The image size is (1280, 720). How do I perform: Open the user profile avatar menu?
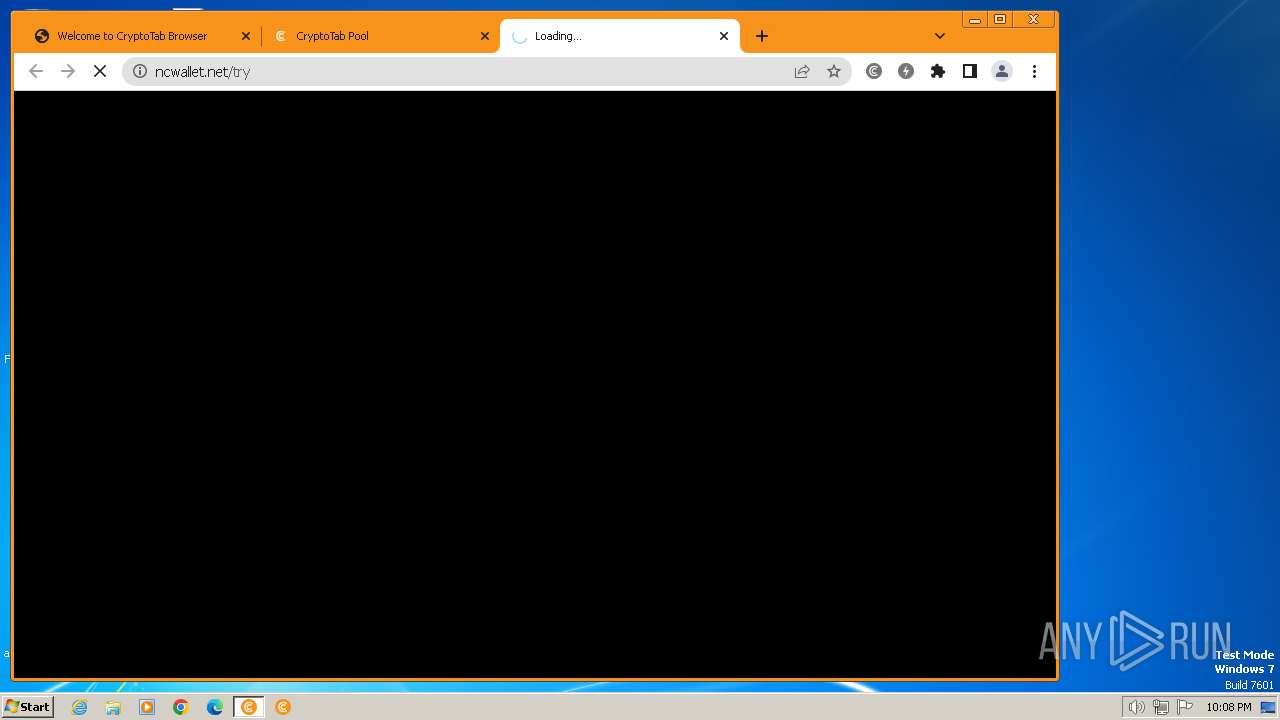point(1002,71)
